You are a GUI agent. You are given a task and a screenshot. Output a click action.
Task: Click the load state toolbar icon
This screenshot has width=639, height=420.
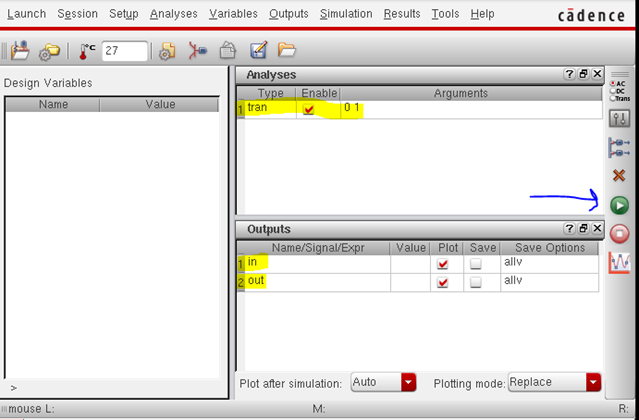coord(20,51)
